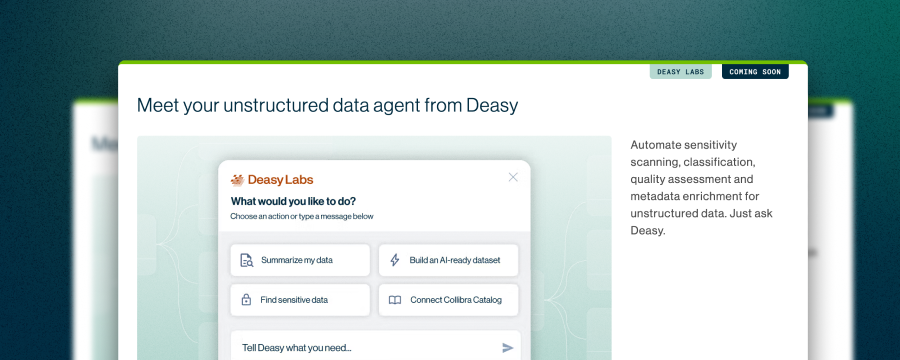Click the padlock icon
Image resolution: width=900 pixels, height=360 pixels.
(x=246, y=300)
